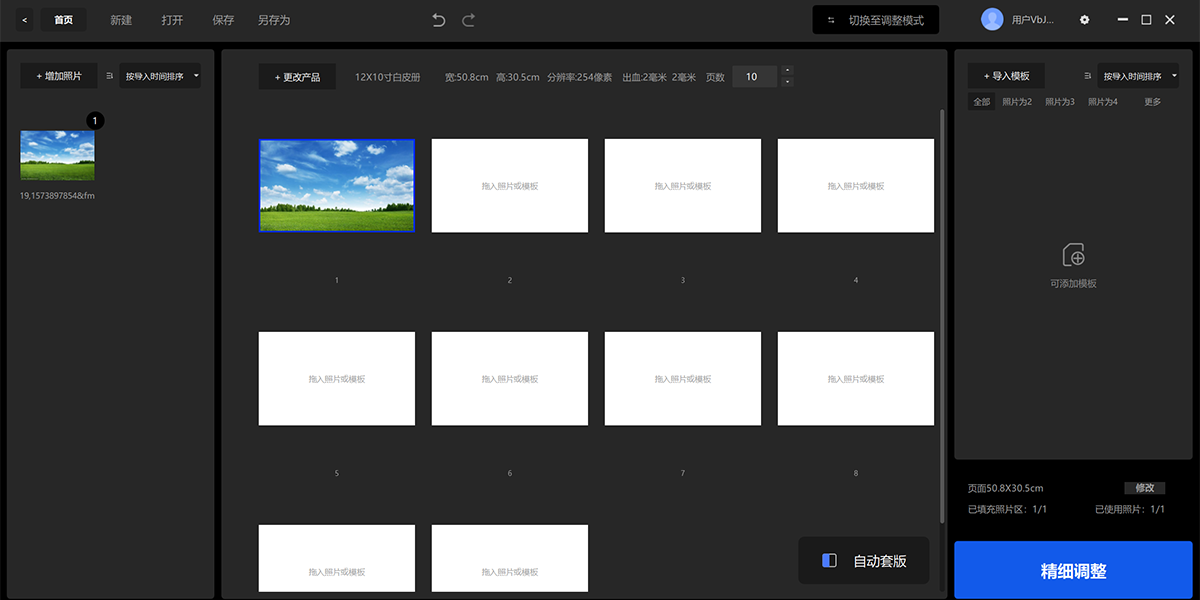
Task: Open photo panel 按导入时间排序 dropdown
Action: [160, 76]
